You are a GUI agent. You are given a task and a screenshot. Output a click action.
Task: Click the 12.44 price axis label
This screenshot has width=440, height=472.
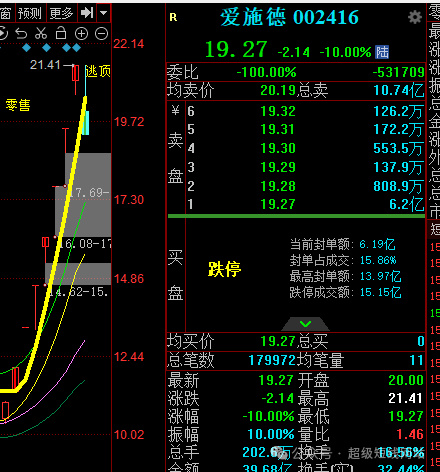tap(129, 357)
